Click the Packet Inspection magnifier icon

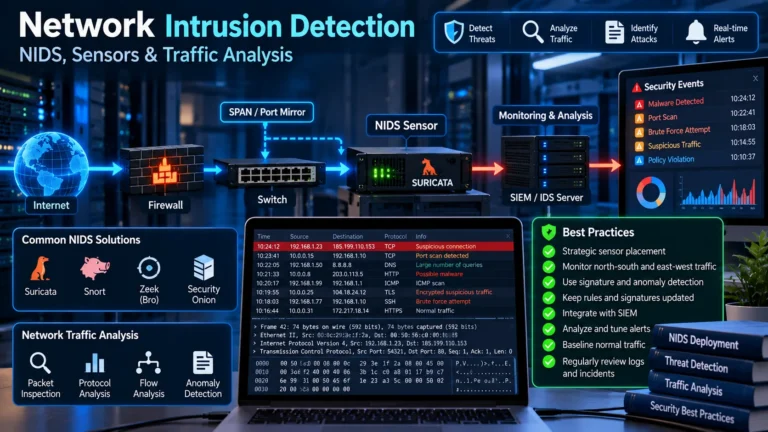[40, 363]
